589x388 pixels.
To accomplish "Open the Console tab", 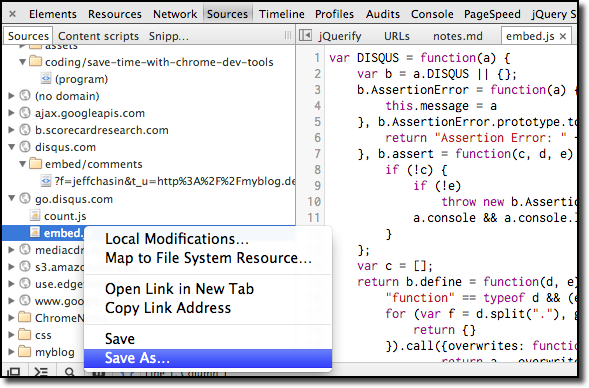I will 432,14.
